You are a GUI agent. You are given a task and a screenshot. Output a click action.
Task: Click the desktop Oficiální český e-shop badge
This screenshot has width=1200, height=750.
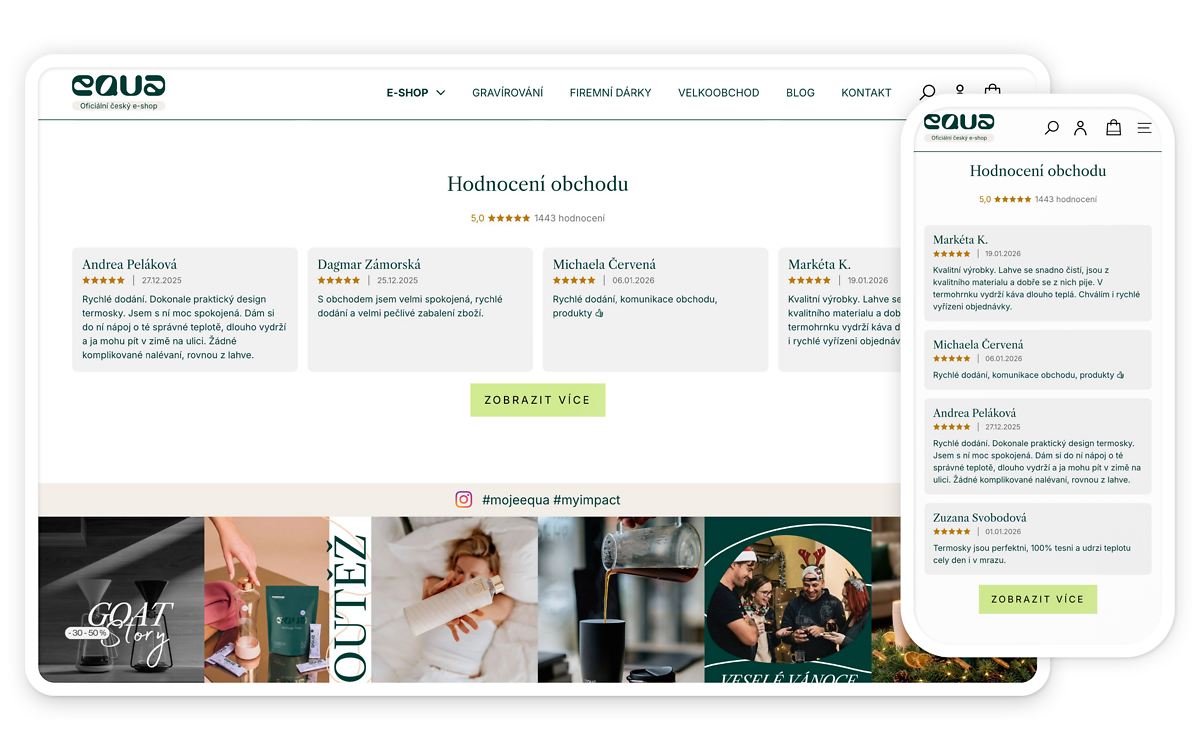(x=118, y=106)
